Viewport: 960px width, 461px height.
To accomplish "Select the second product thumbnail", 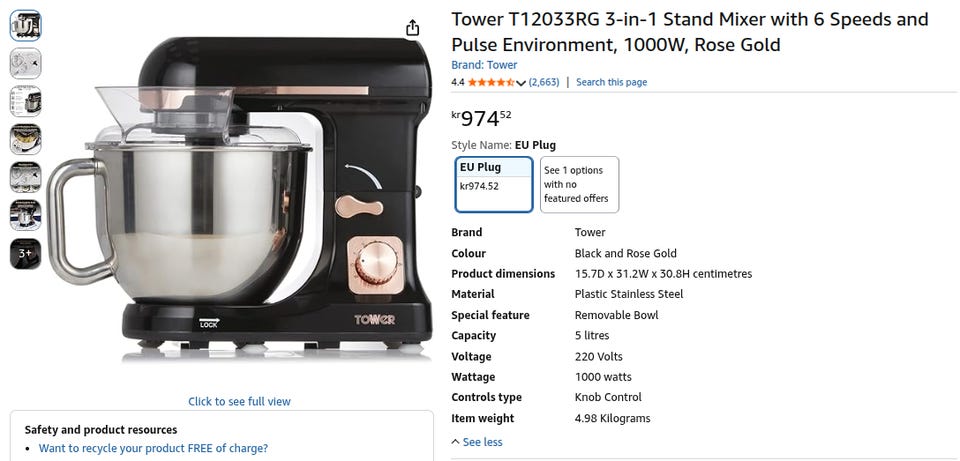I will pos(25,63).
